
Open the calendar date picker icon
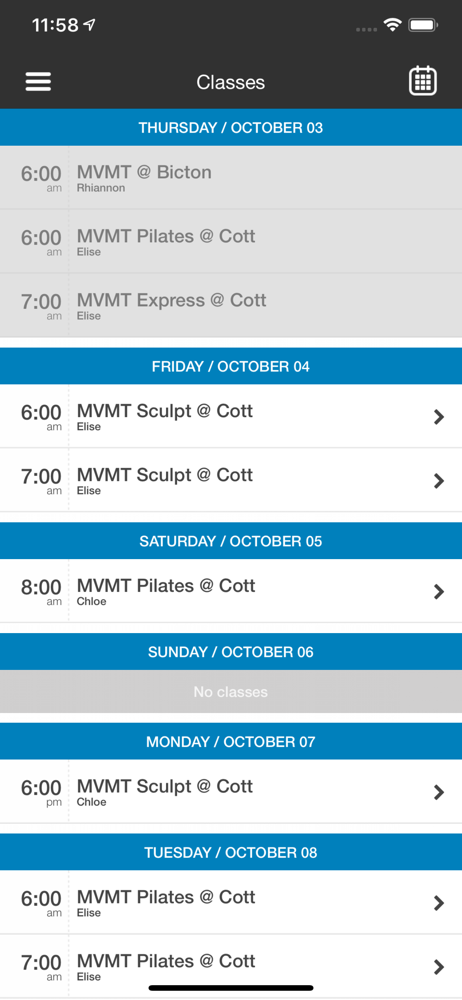[x=422, y=81]
